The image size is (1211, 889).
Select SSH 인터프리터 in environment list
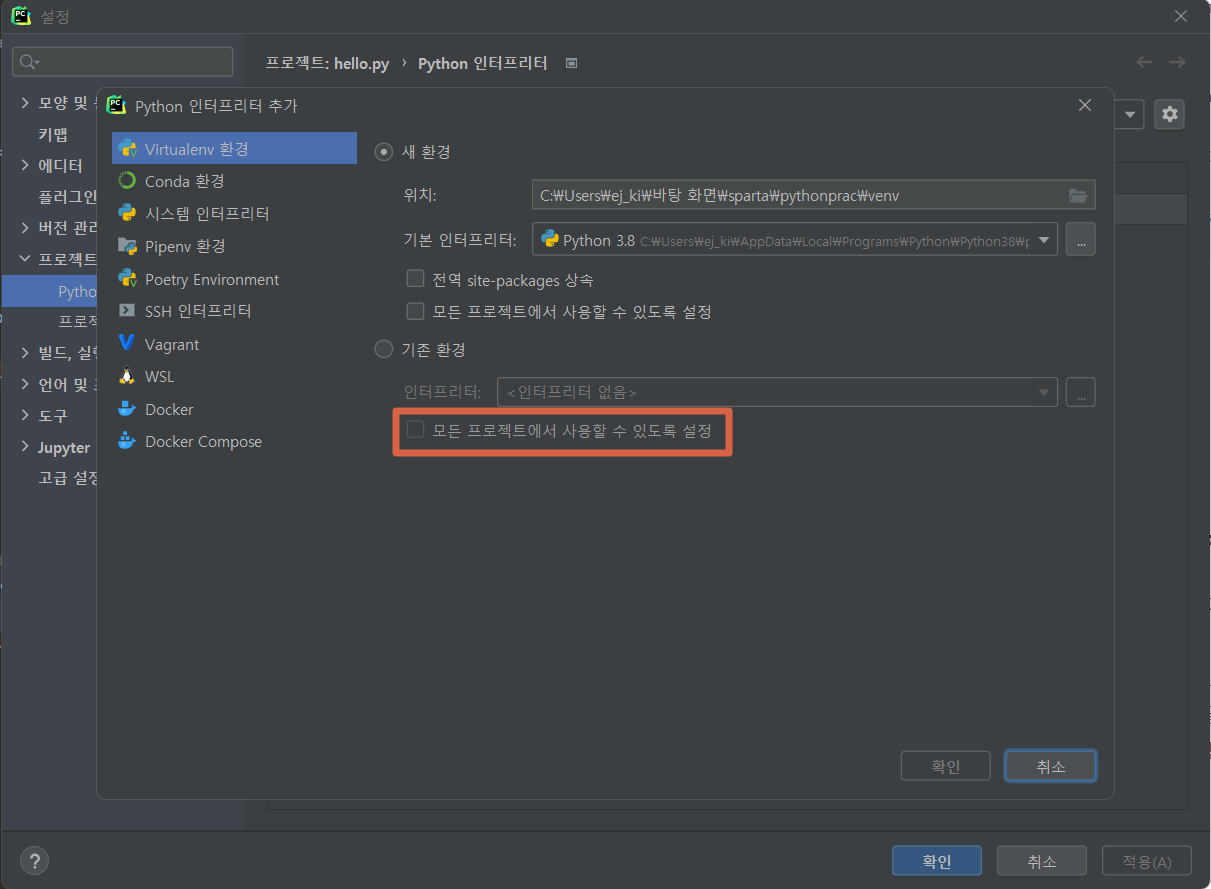(234, 311)
